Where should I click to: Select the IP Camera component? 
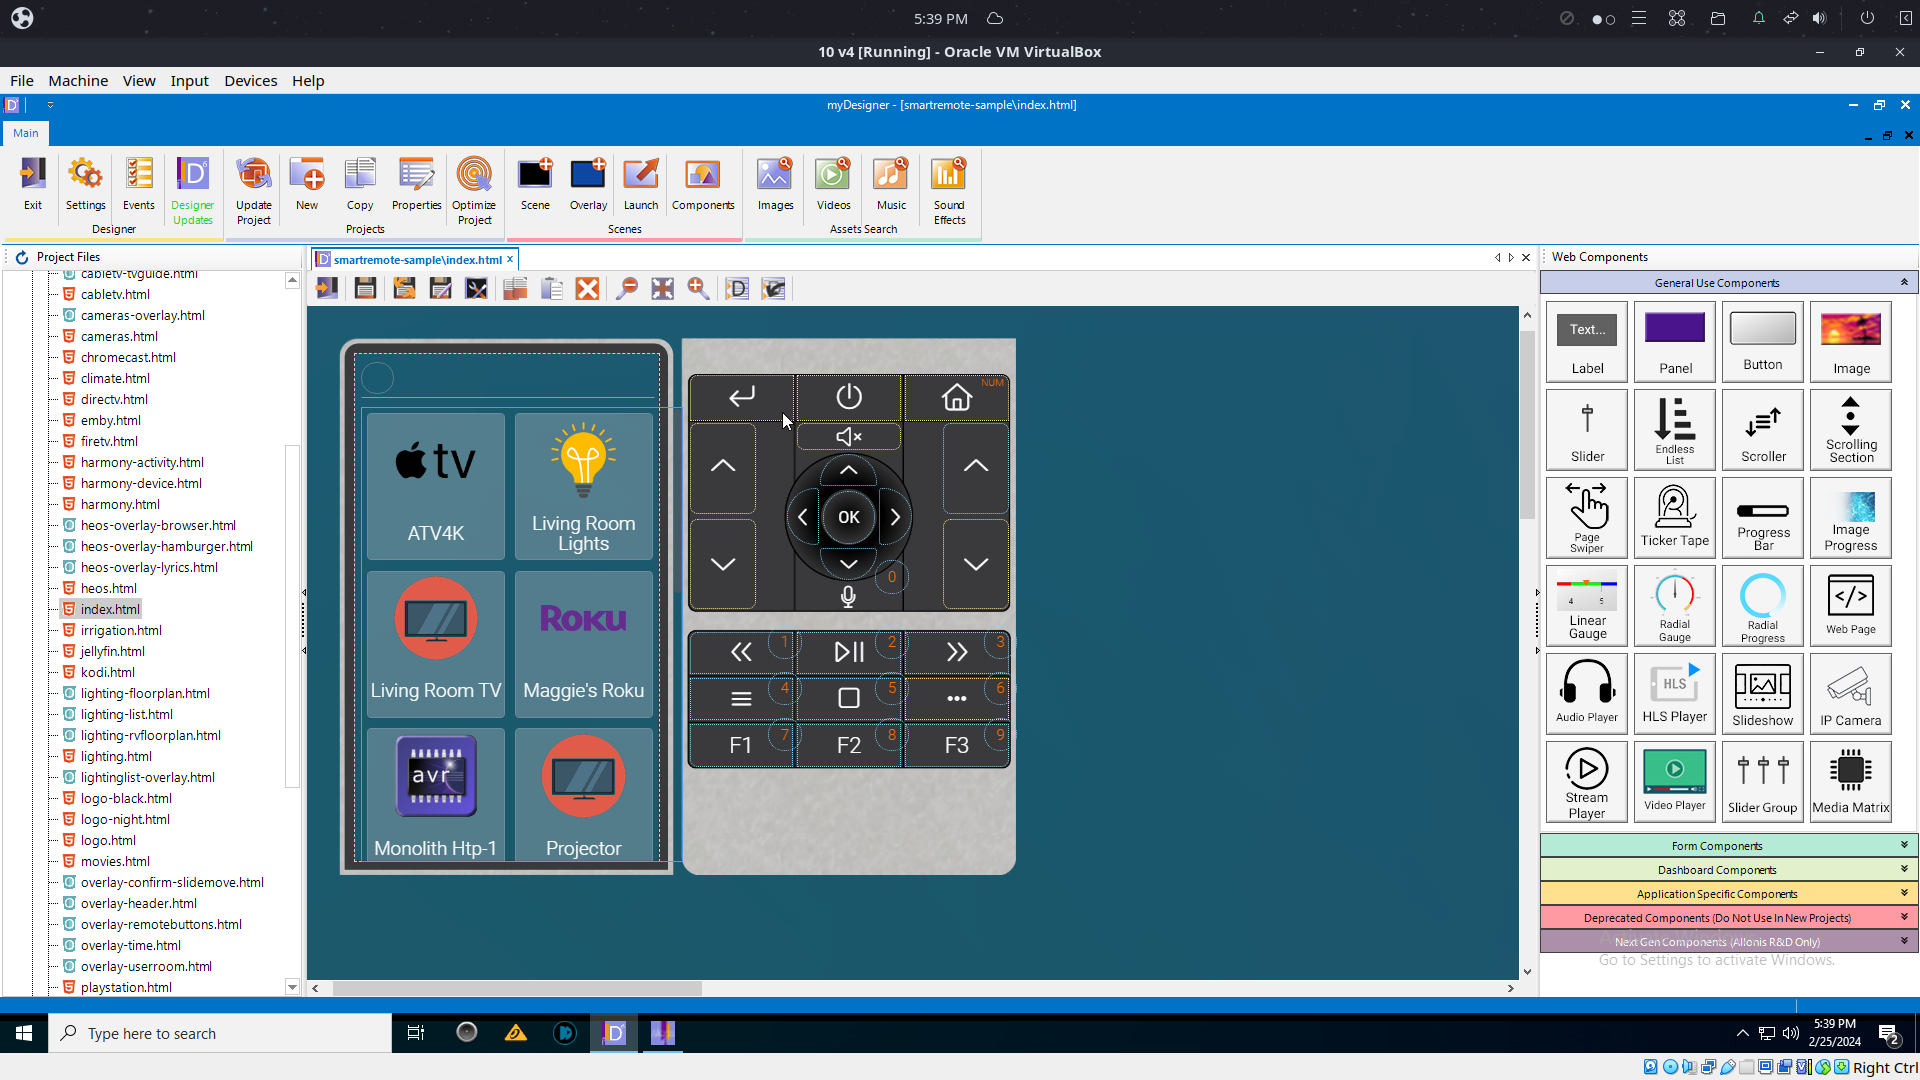pyautogui.click(x=1851, y=694)
